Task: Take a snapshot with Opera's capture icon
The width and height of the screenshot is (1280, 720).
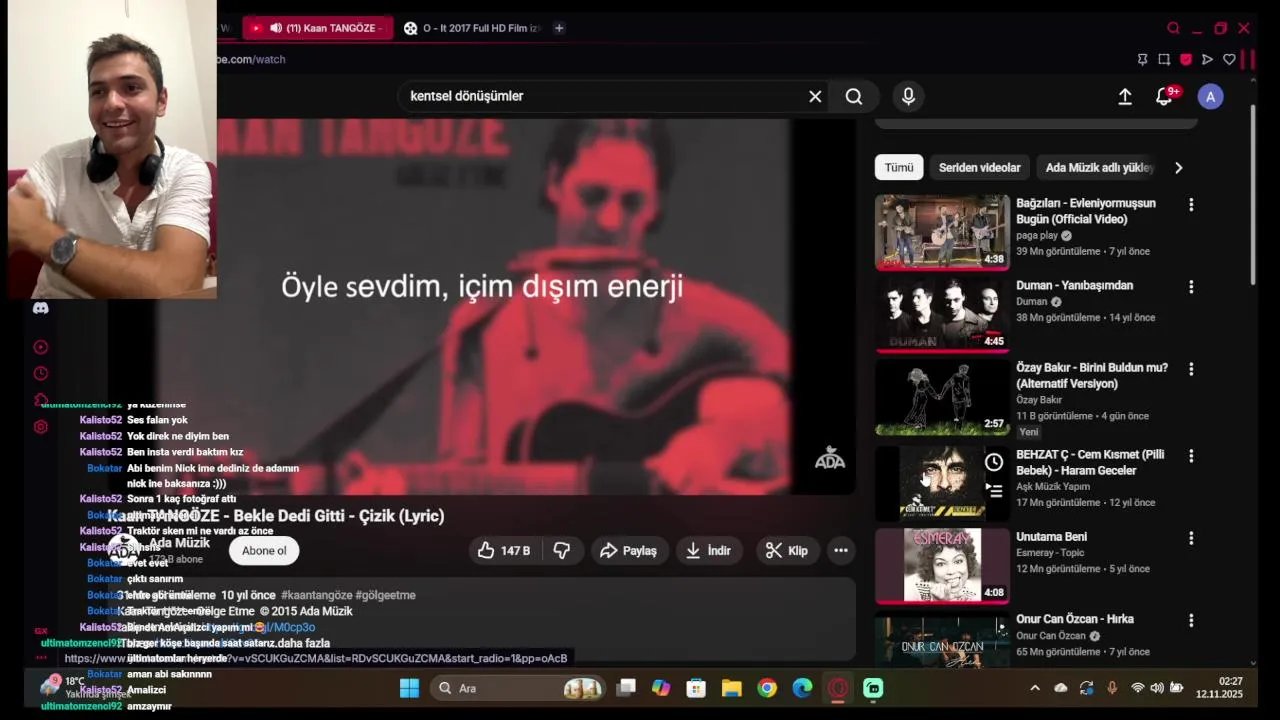Action: (x=1164, y=59)
